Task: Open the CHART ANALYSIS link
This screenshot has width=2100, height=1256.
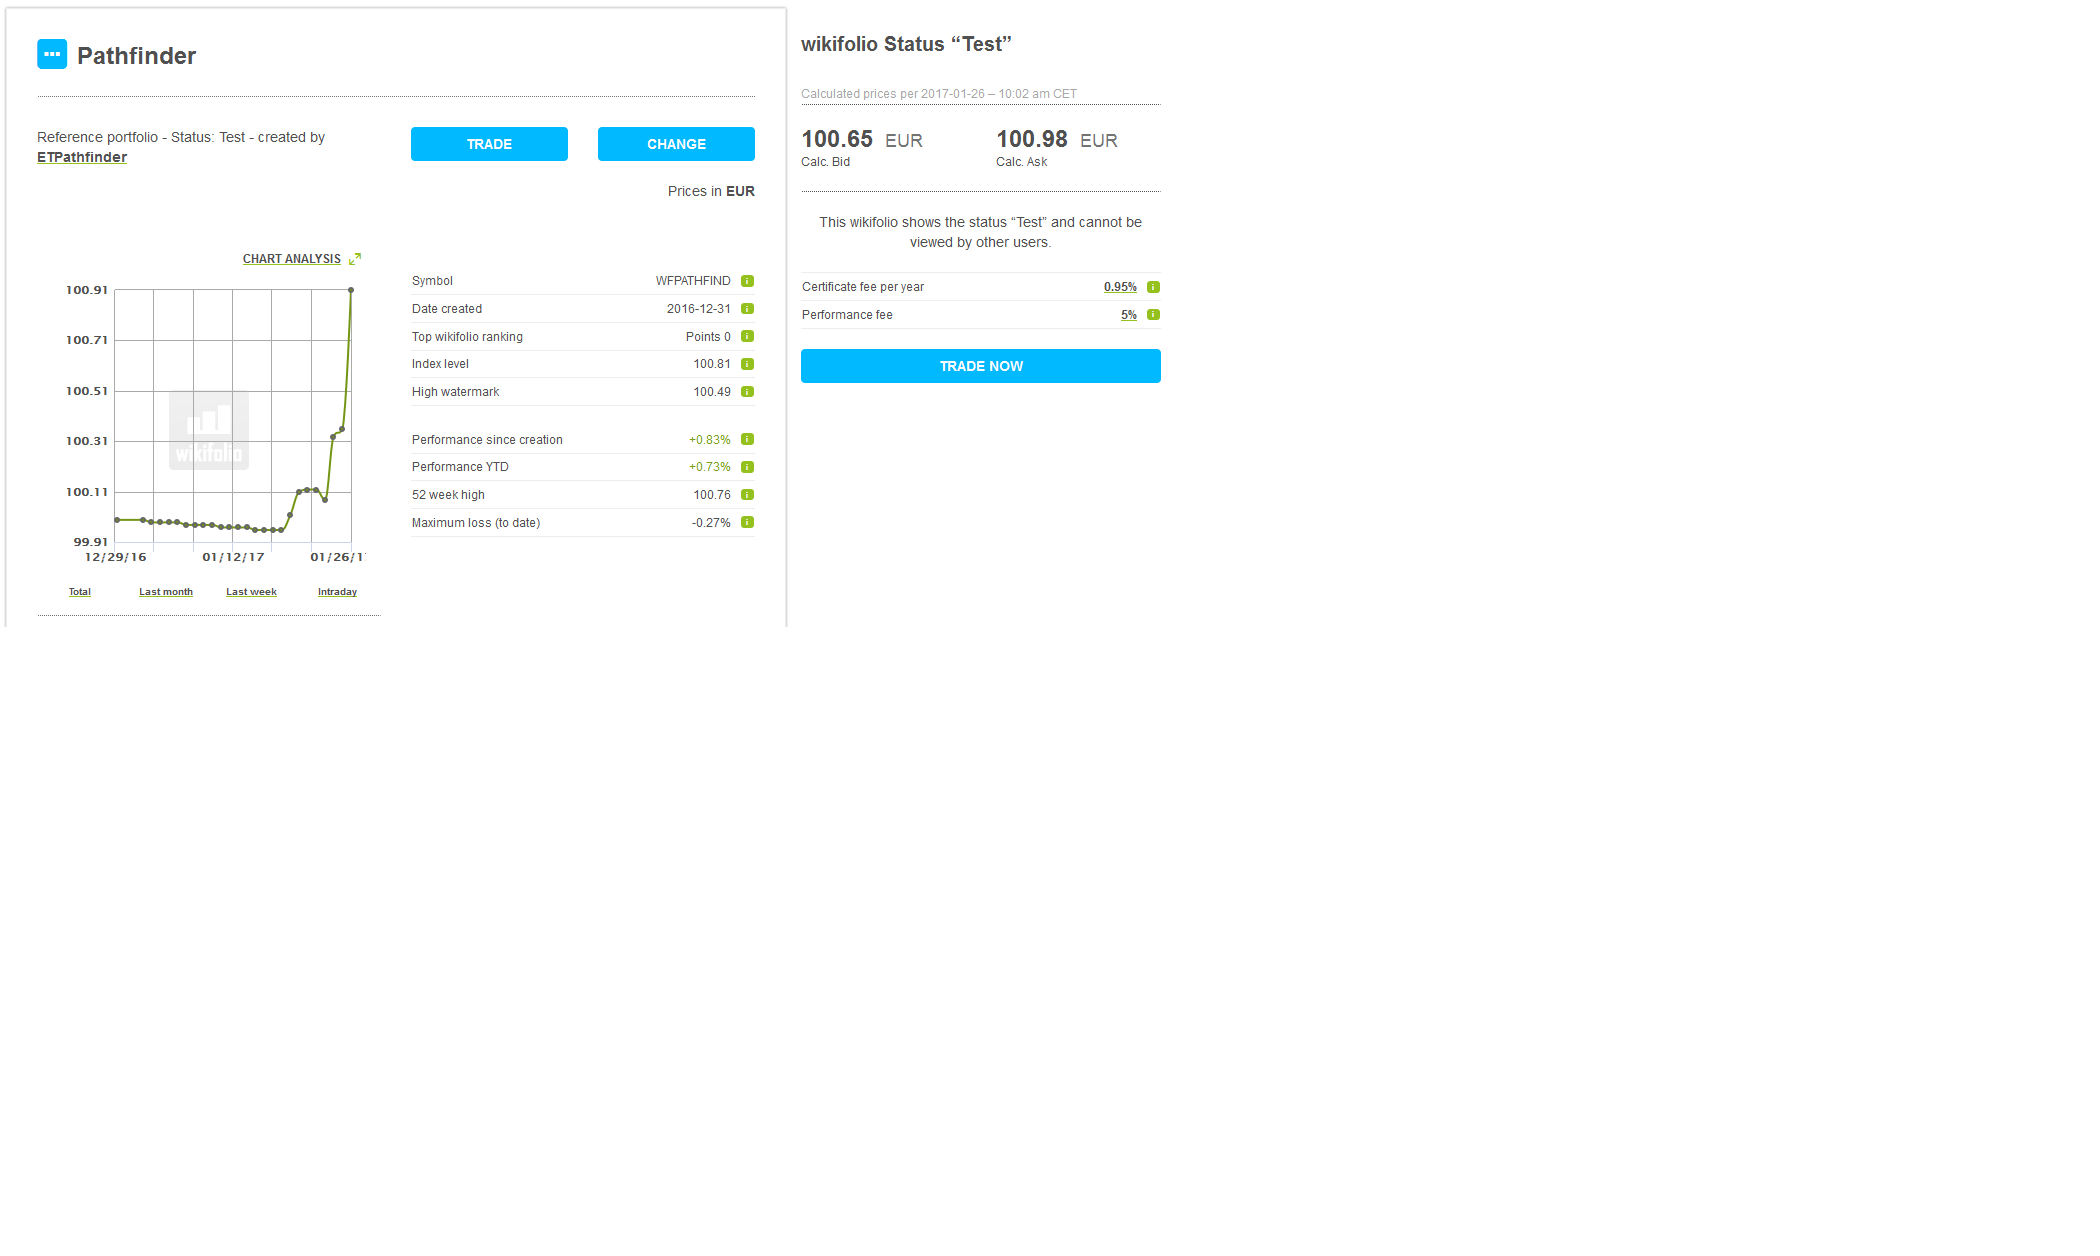Action: tap(291, 259)
